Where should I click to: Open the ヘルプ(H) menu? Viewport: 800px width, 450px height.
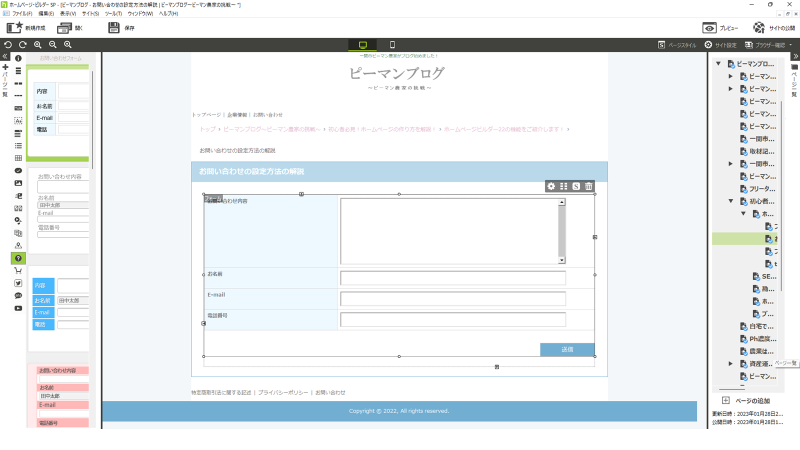coord(168,14)
